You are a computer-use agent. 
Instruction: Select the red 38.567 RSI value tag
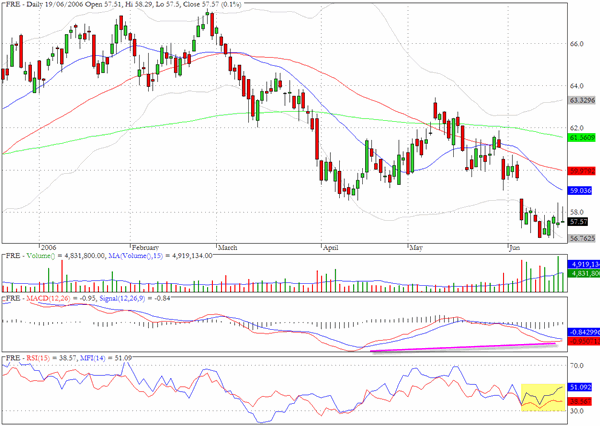580,402
